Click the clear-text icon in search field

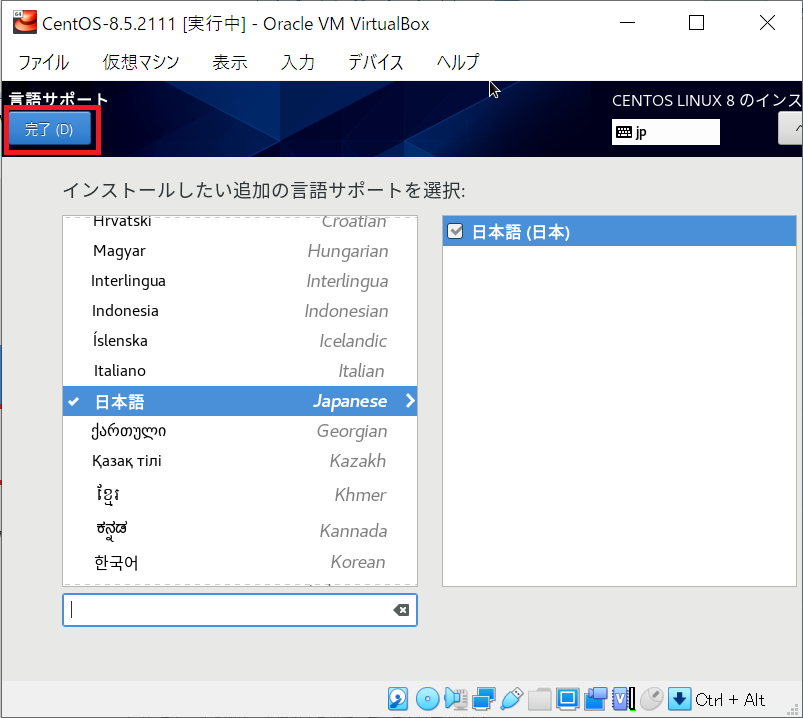[x=401, y=610]
